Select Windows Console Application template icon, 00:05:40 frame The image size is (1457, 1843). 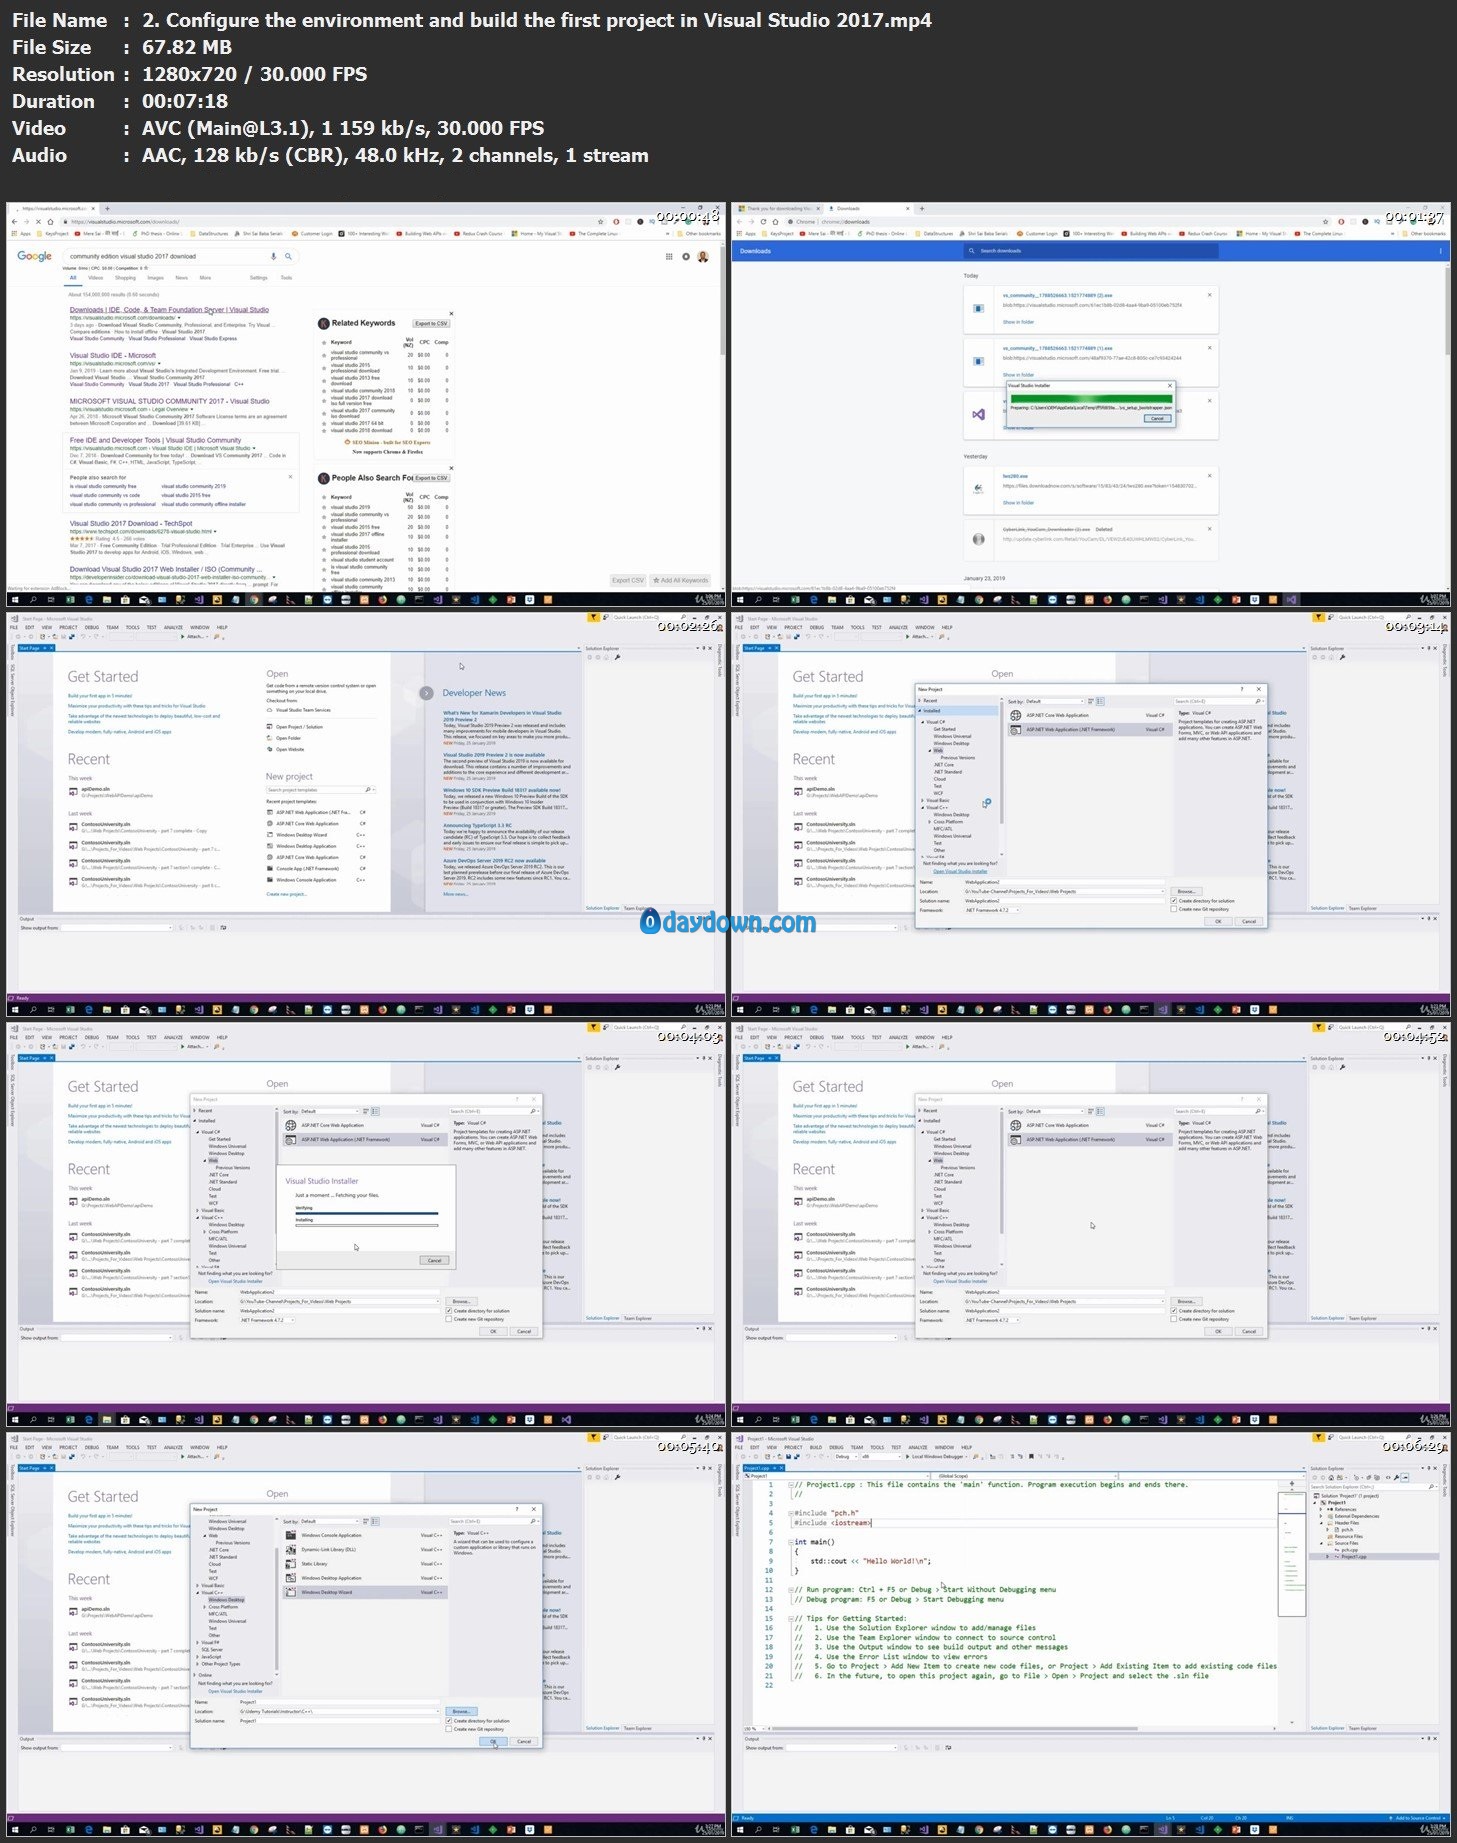tap(291, 1535)
